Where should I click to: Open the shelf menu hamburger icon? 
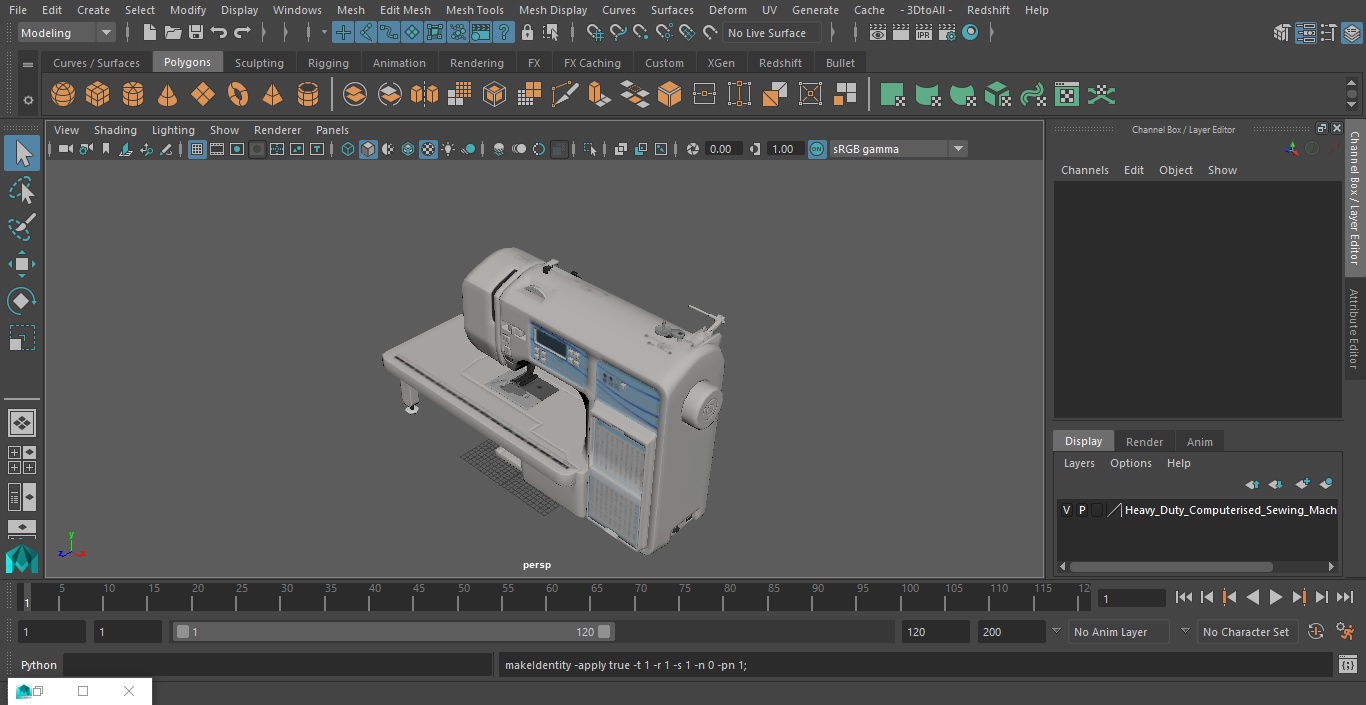pyautogui.click(x=28, y=65)
